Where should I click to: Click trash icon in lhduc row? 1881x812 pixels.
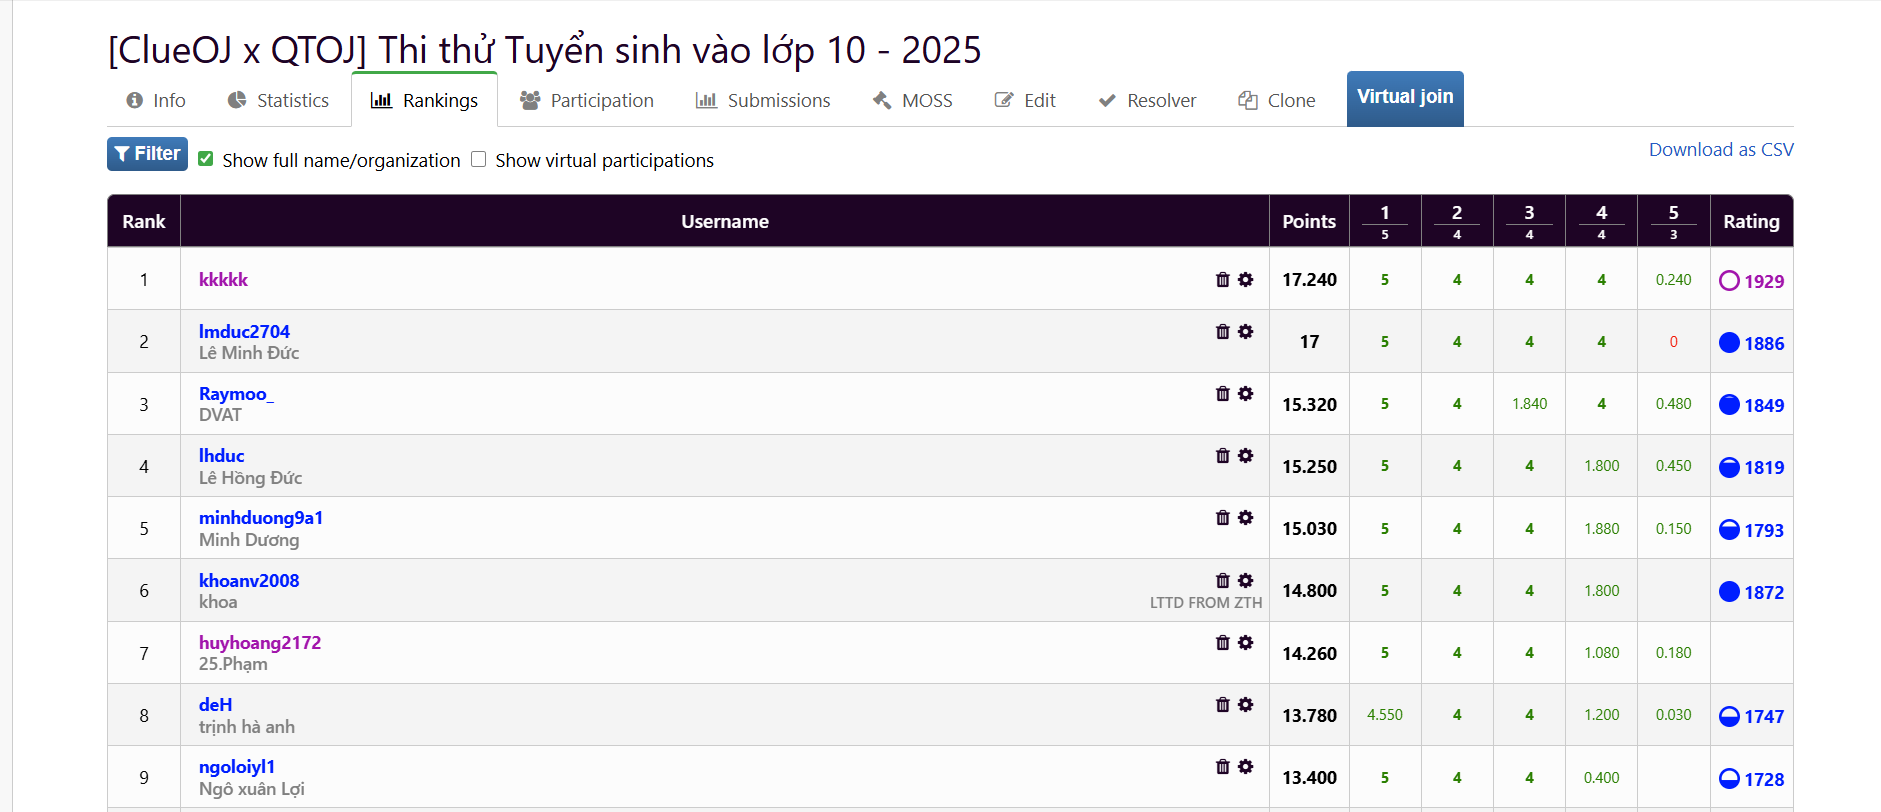1222,455
